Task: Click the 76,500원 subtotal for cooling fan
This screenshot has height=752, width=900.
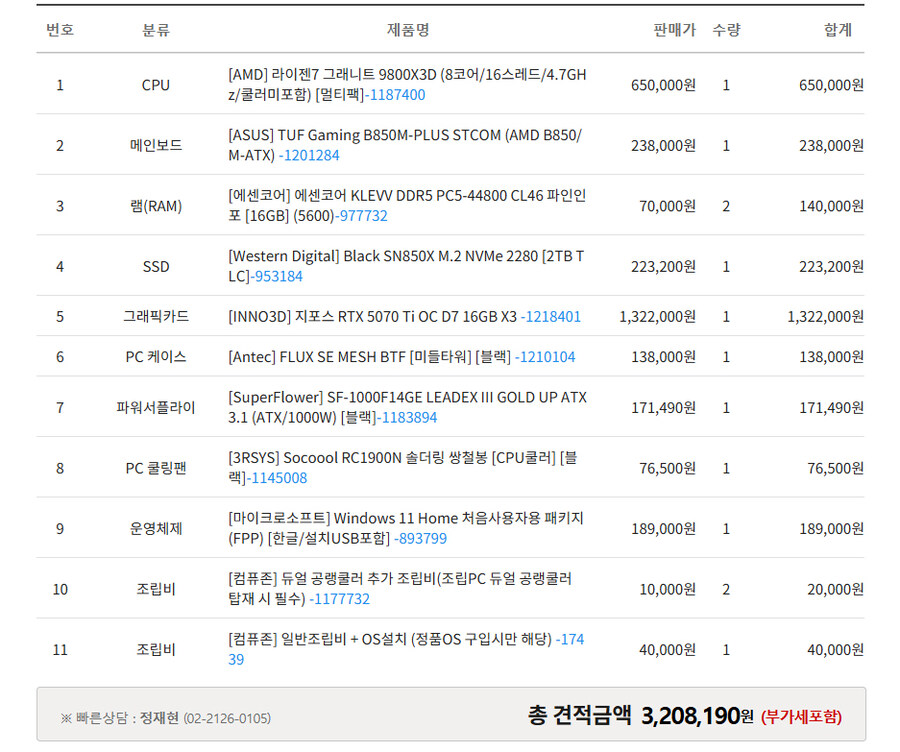Action: click(836, 468)
